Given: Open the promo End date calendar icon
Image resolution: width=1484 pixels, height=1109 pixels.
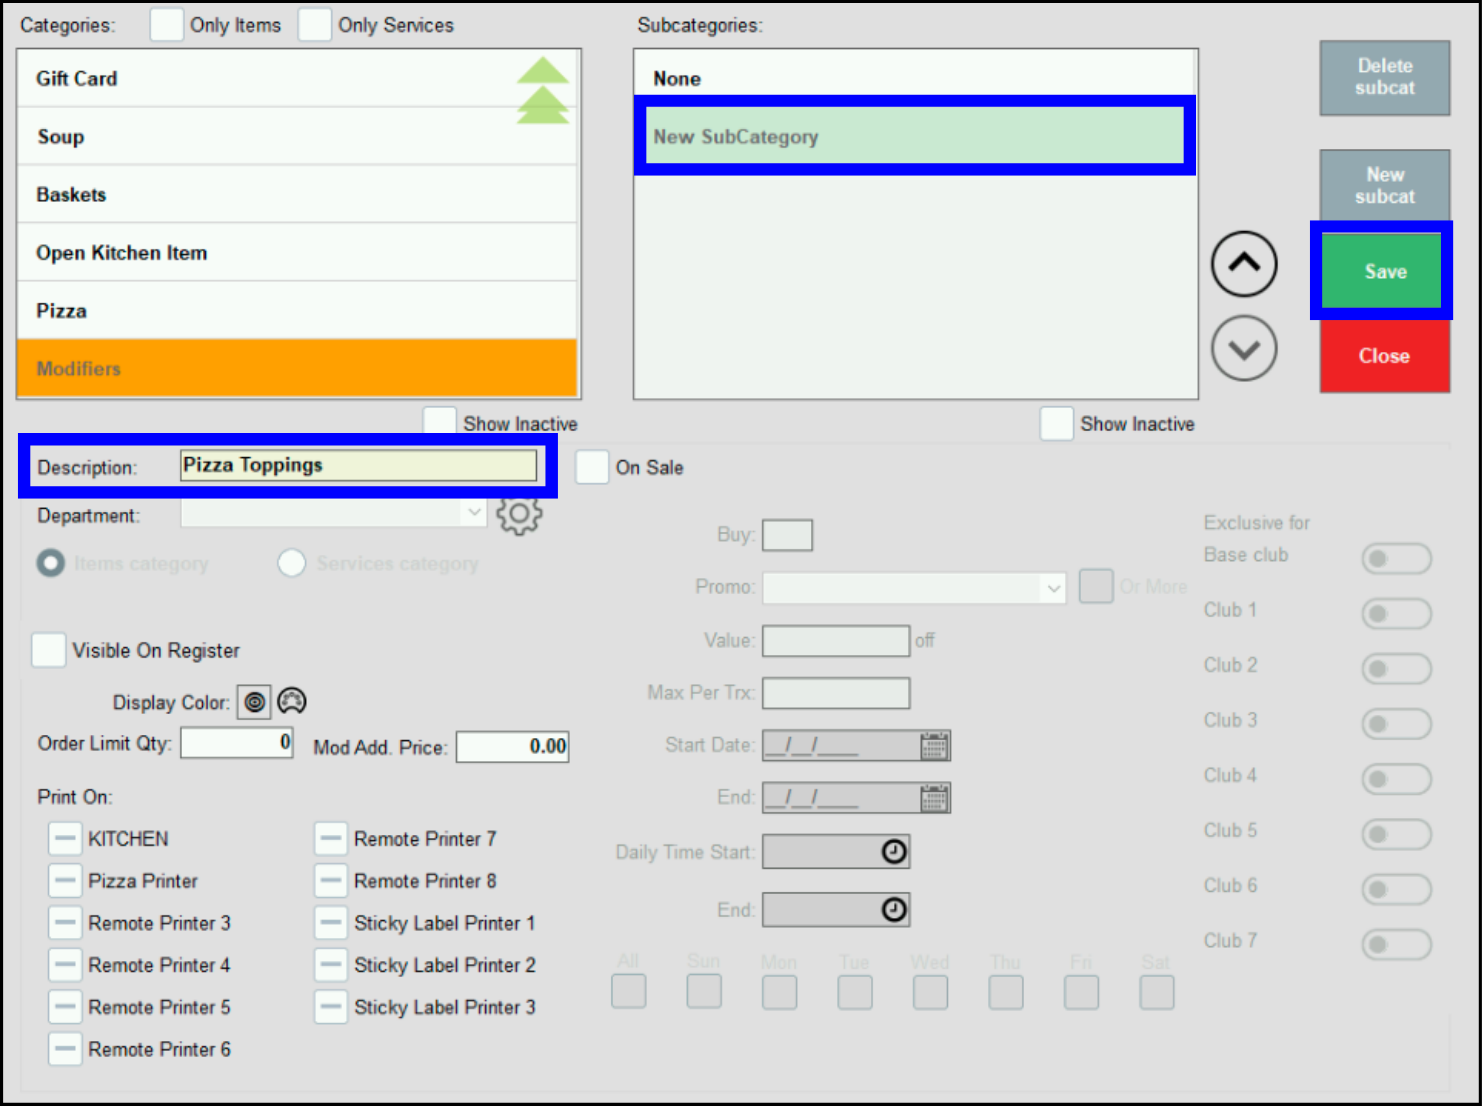Looking at the screenshot, I should coord(935,798).
